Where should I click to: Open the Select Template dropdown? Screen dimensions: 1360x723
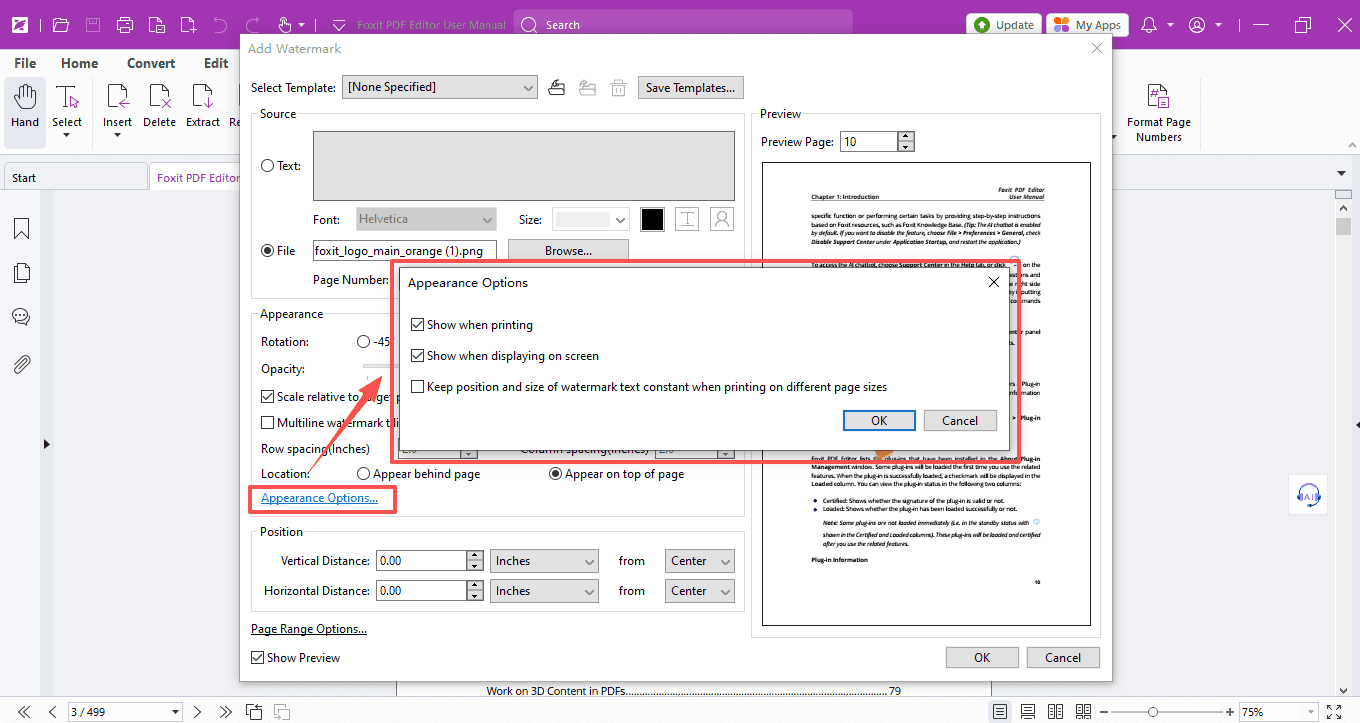440,88
